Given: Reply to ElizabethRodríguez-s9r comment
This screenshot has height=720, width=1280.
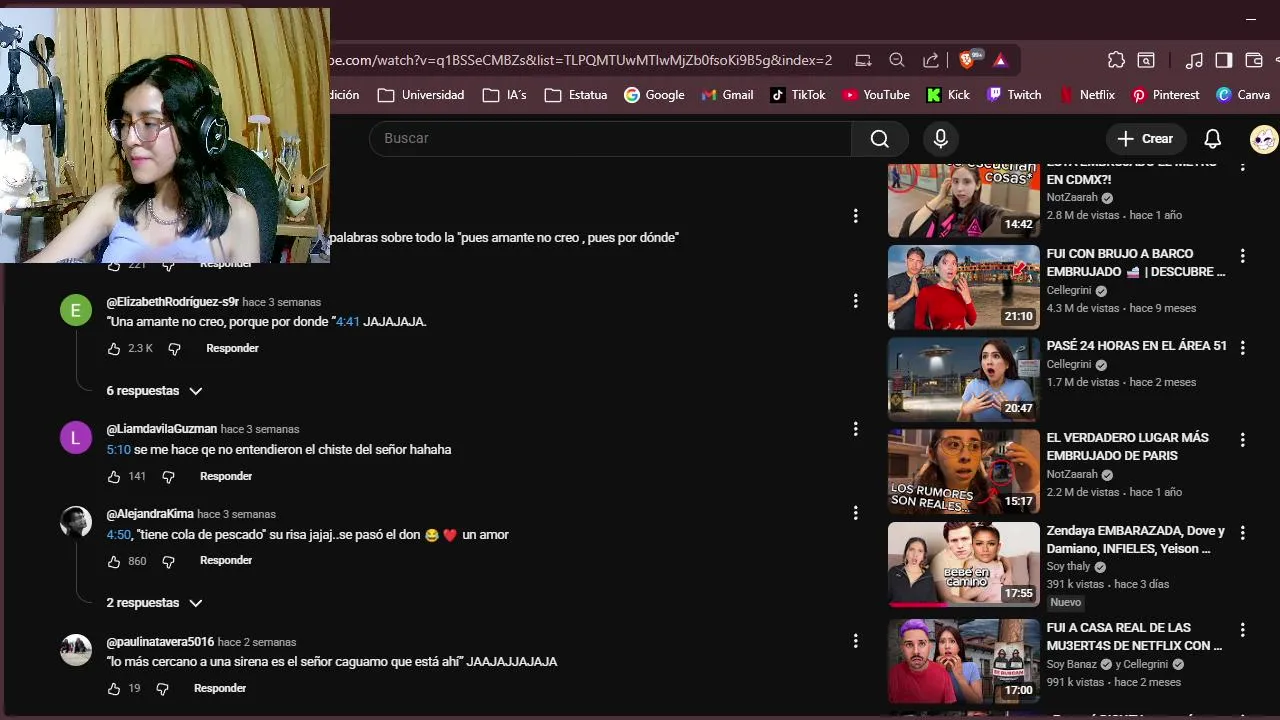Looking at the screenshot, I should (232, 348).
